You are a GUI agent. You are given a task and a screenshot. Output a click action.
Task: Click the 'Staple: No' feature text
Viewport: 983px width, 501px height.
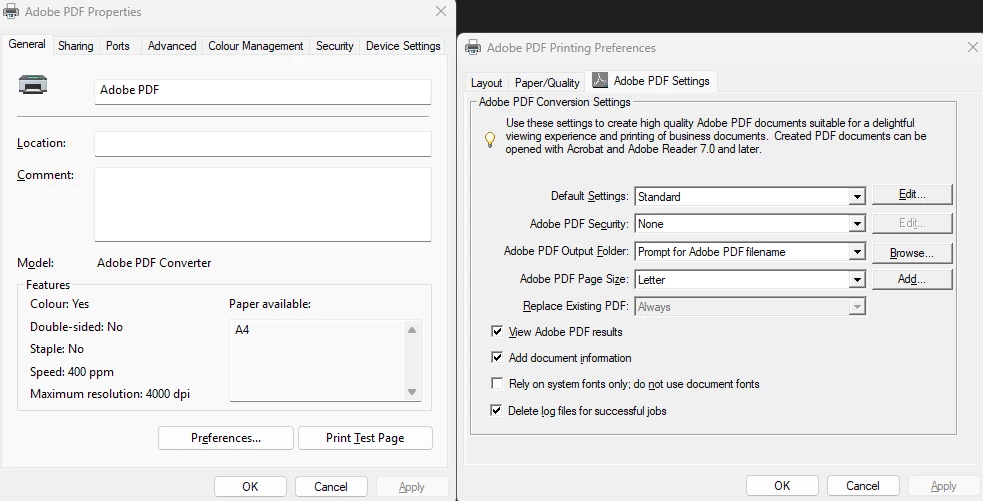tap(57, 349)
